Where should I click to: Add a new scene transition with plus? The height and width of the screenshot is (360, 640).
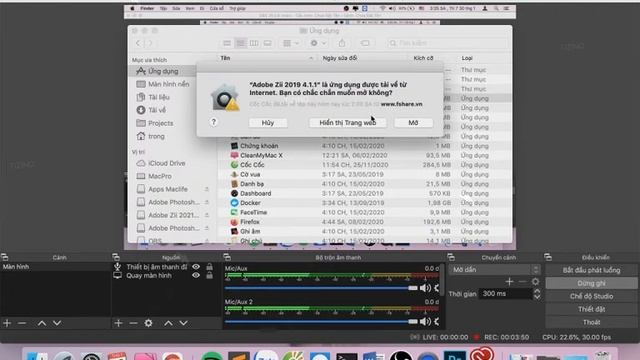click(509, 282)
